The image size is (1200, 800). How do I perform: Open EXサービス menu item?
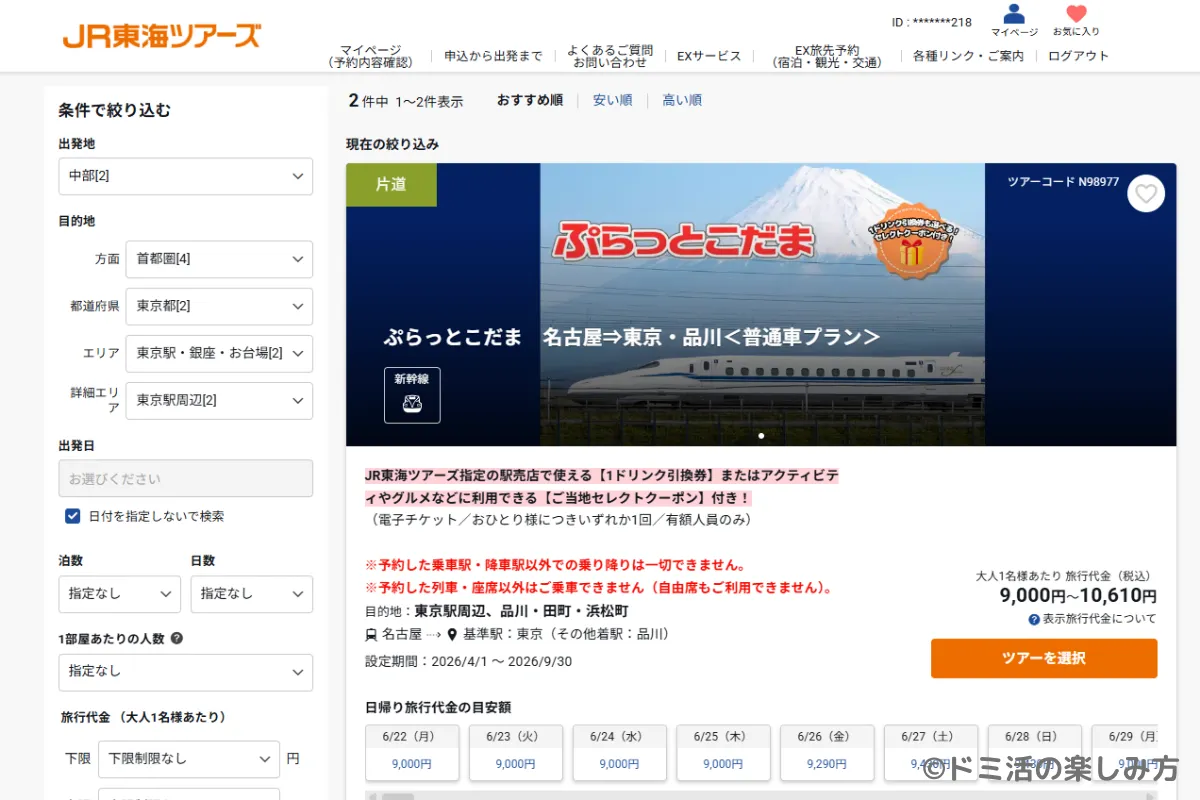point(709,56)
